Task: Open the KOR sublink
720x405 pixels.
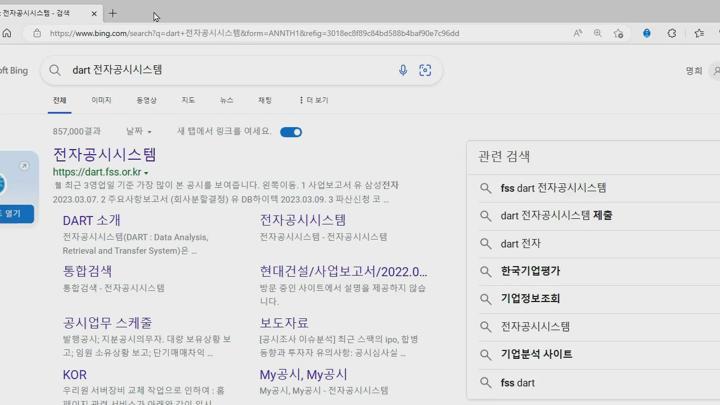Action: tap(74, 375)
